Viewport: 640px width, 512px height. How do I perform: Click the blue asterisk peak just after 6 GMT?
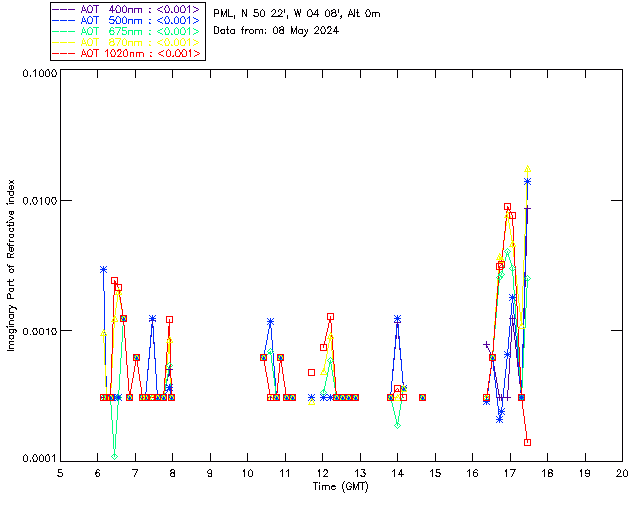pos(104,269)
